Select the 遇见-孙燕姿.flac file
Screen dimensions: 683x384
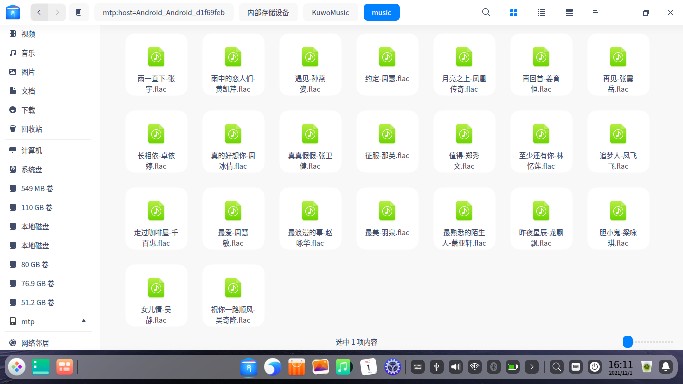tap(310, 64)
